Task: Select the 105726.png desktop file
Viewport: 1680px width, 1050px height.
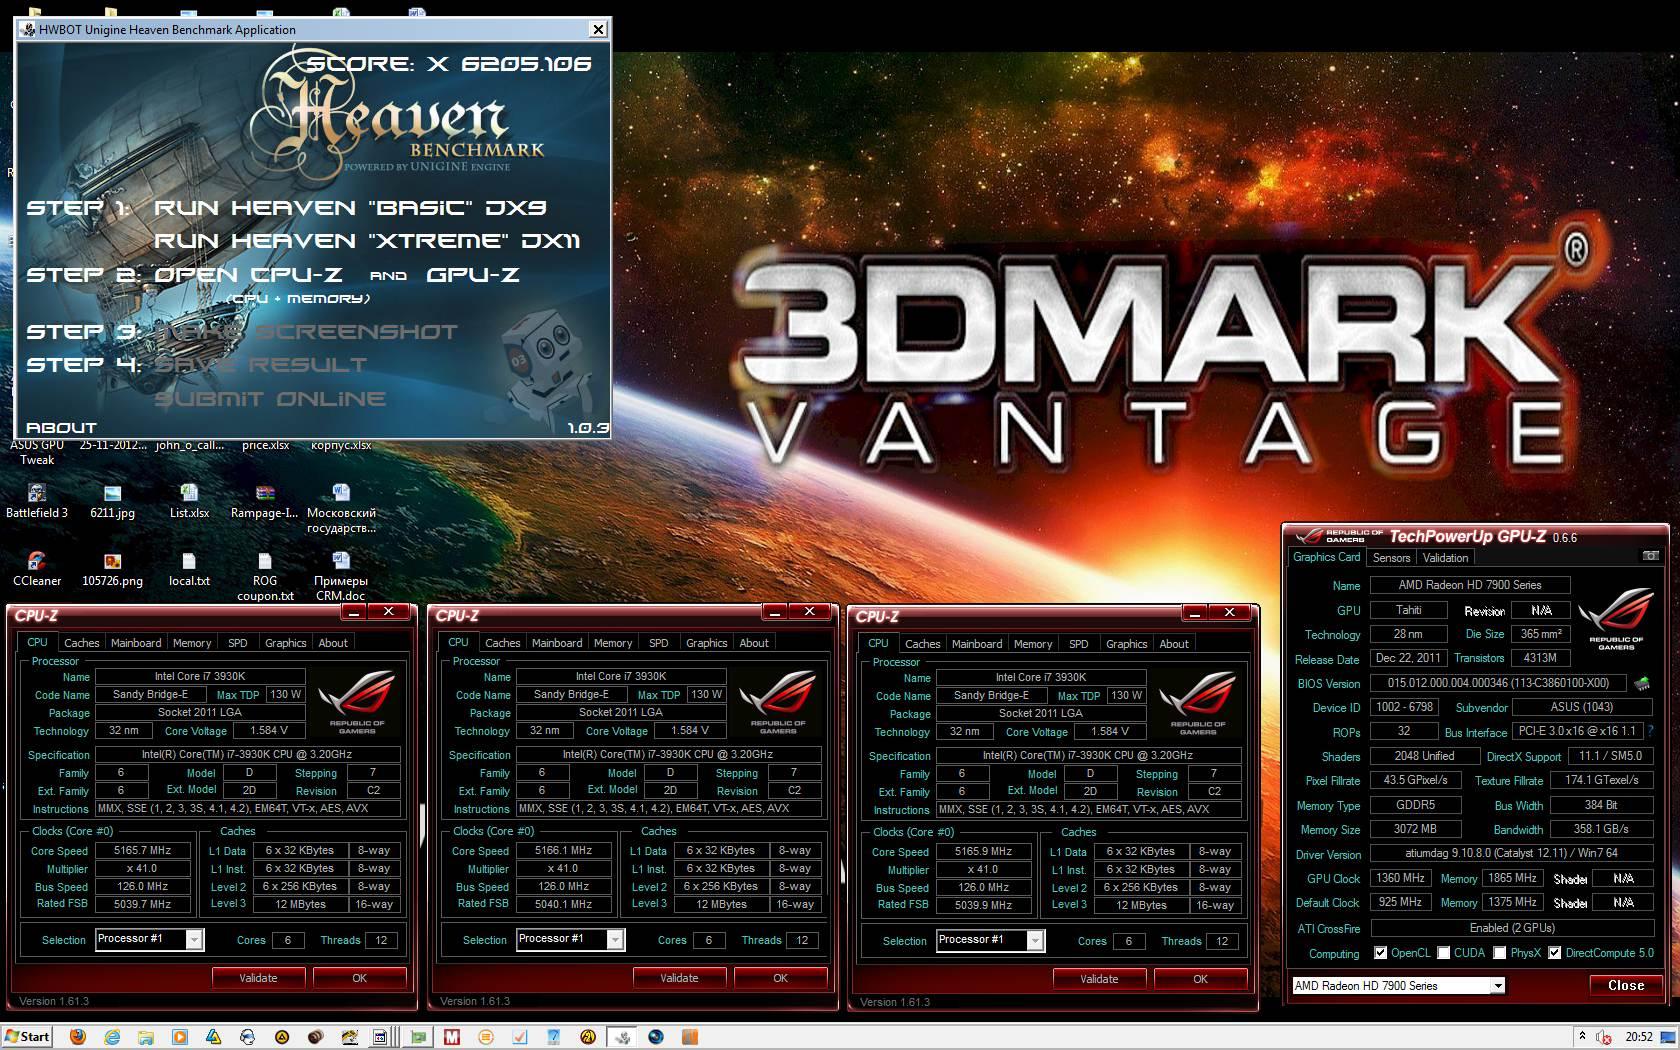Action: point(112,570)
